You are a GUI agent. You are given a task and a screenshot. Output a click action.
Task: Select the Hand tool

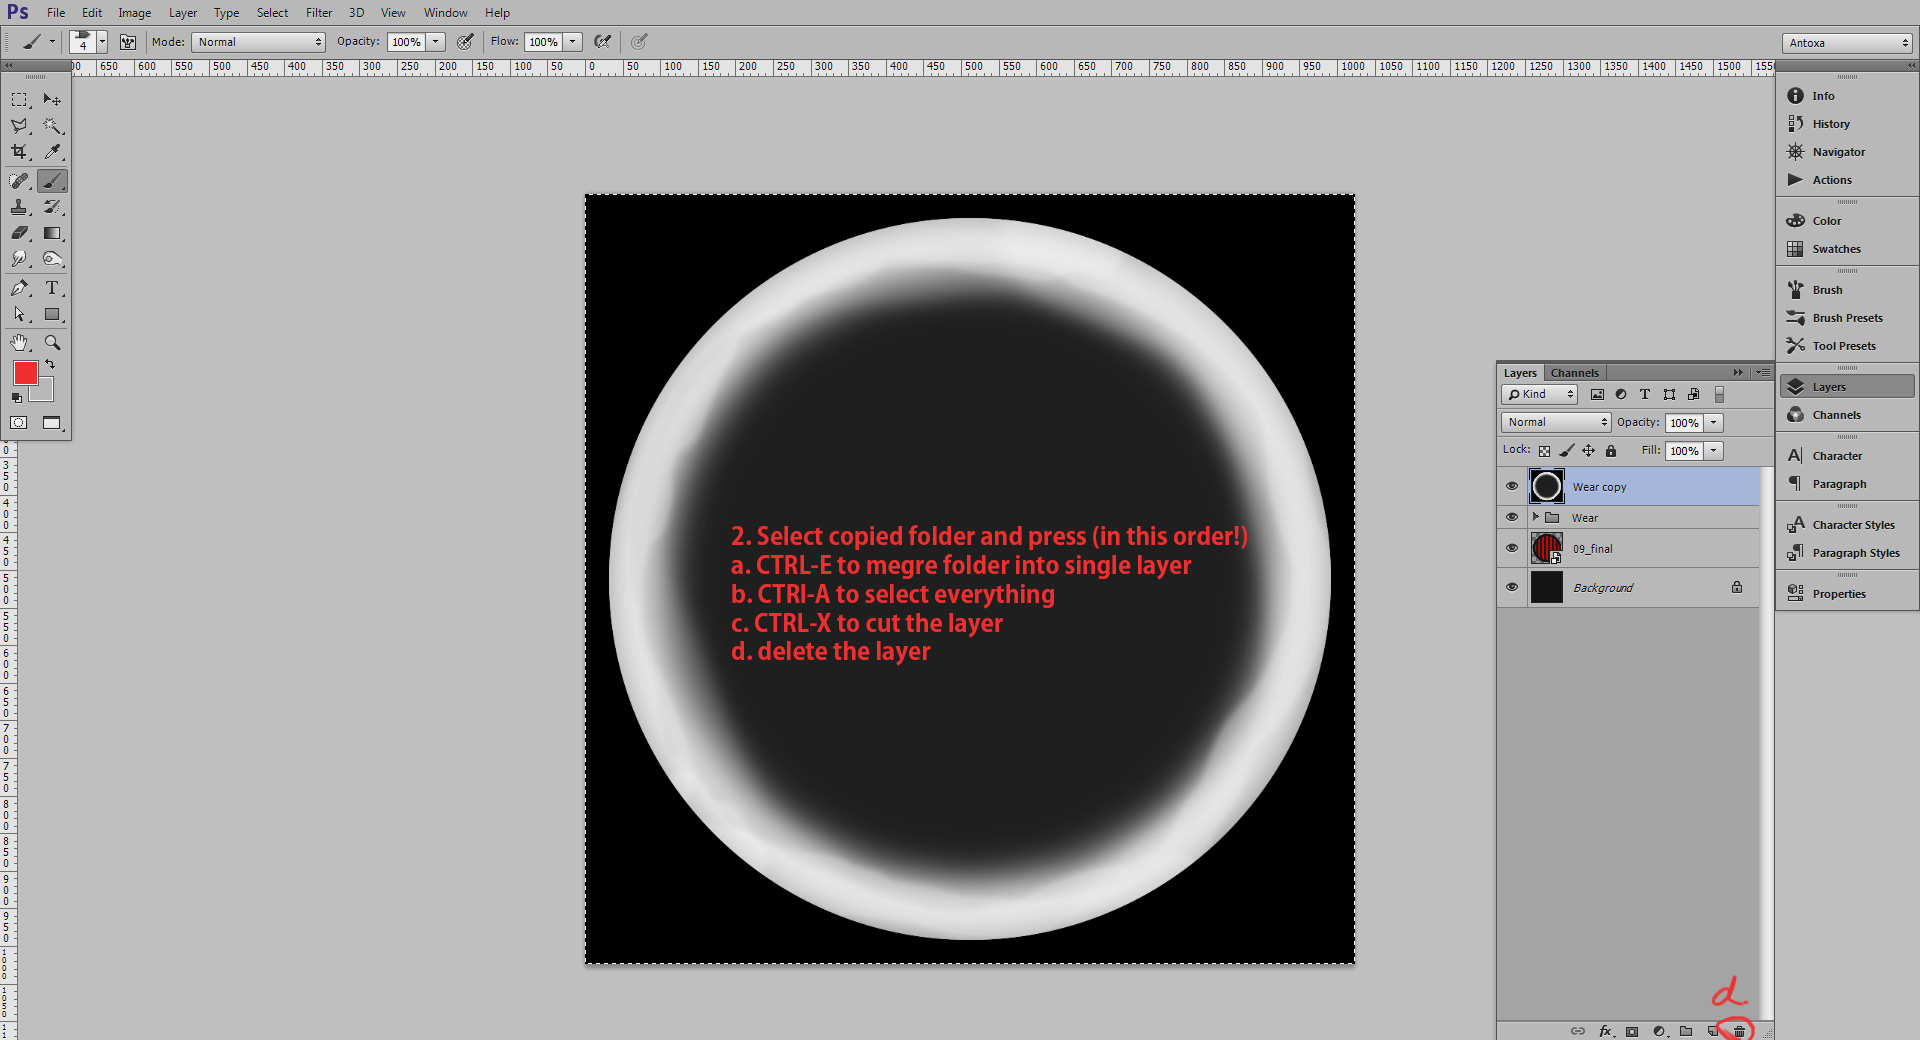19,343
